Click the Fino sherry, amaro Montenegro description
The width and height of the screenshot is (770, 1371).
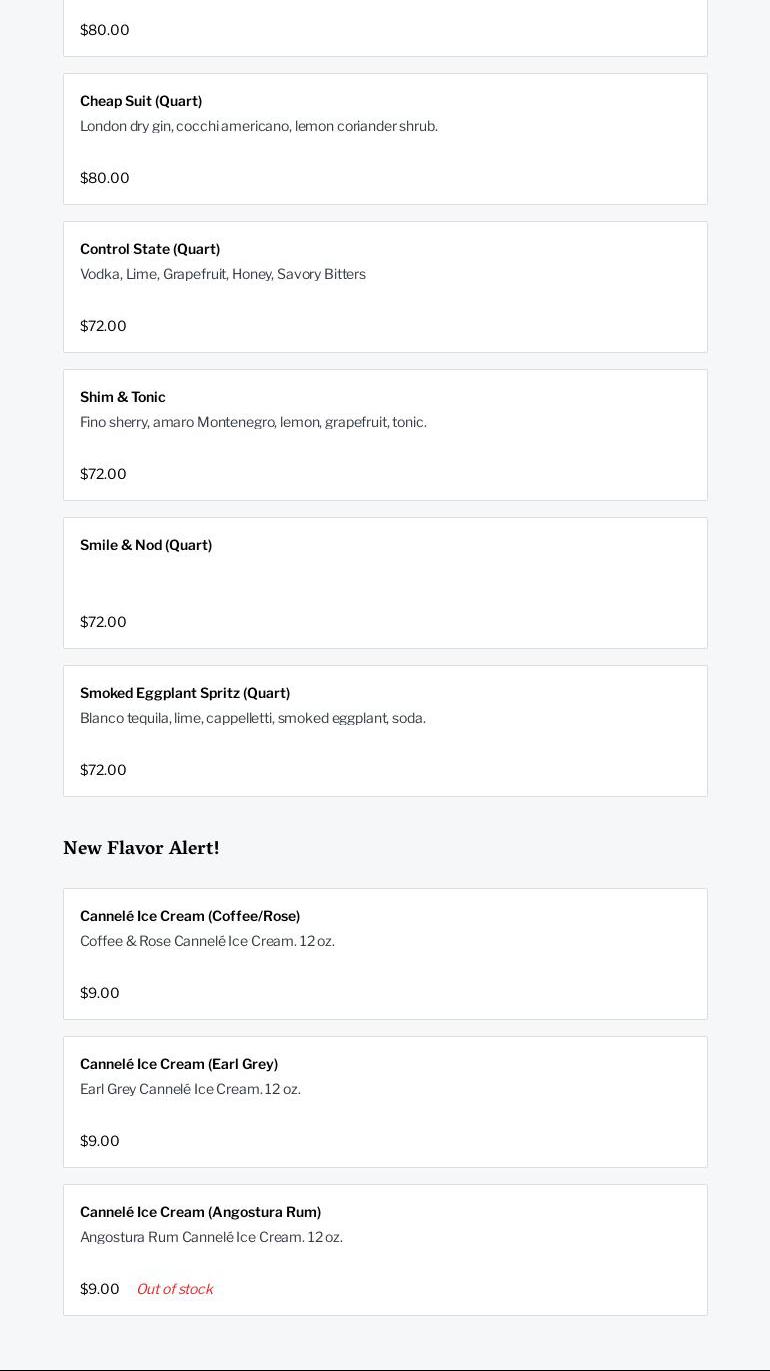253,422
